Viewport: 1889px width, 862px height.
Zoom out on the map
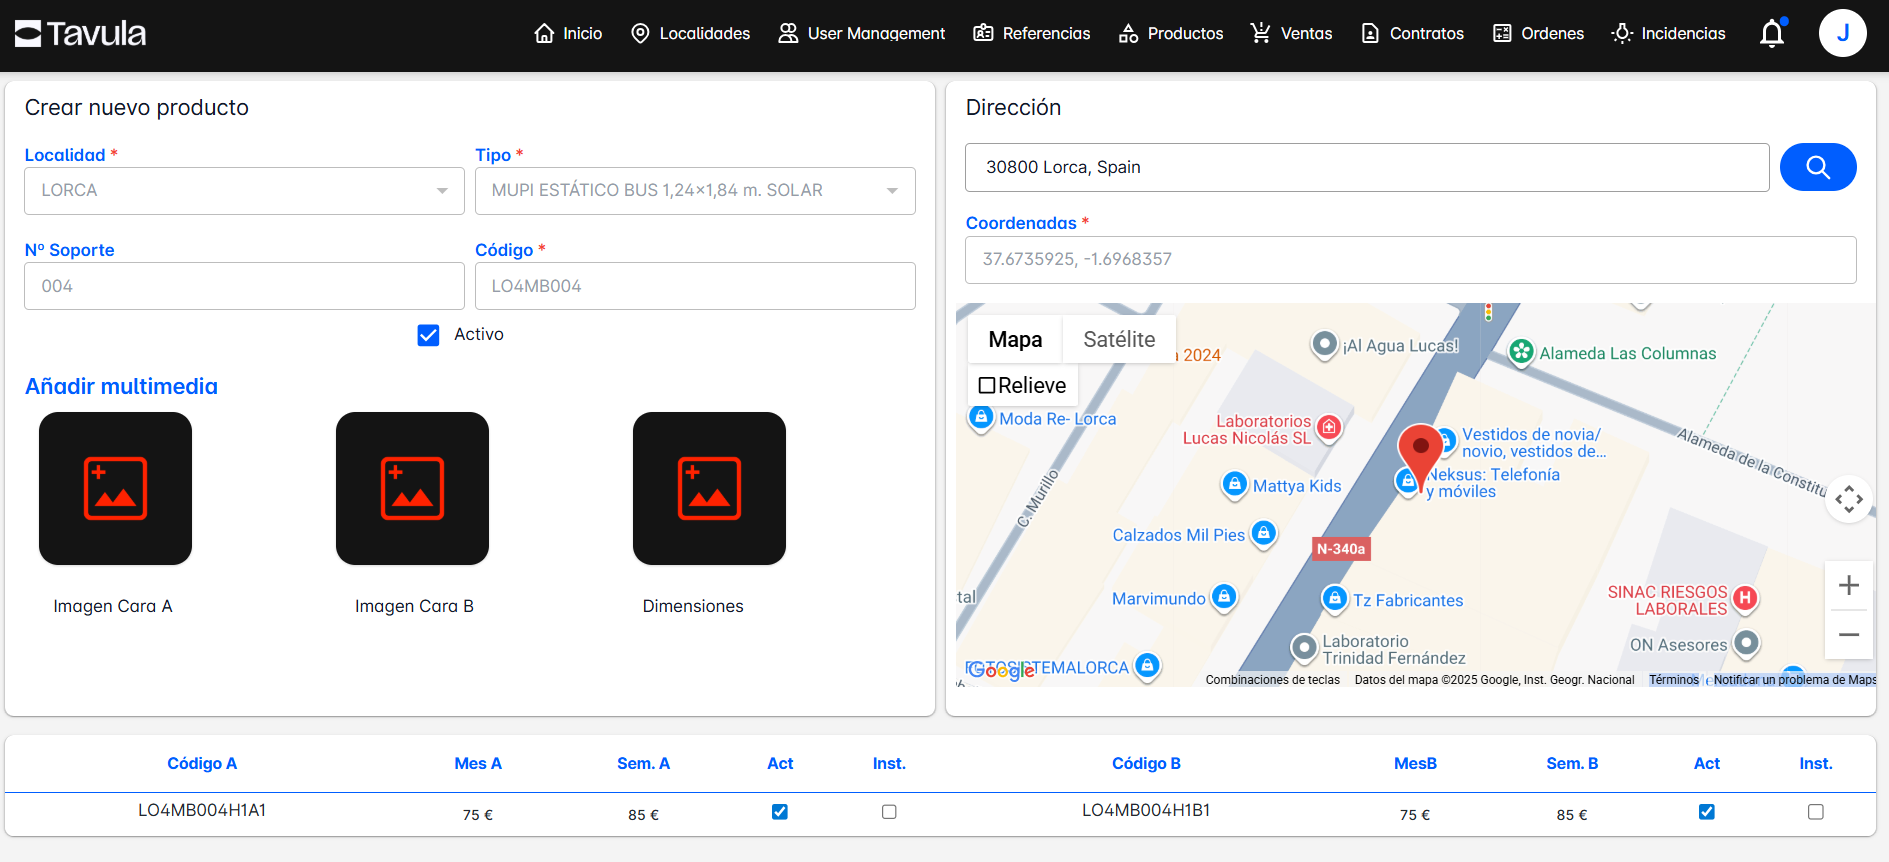click(1848, 635)
